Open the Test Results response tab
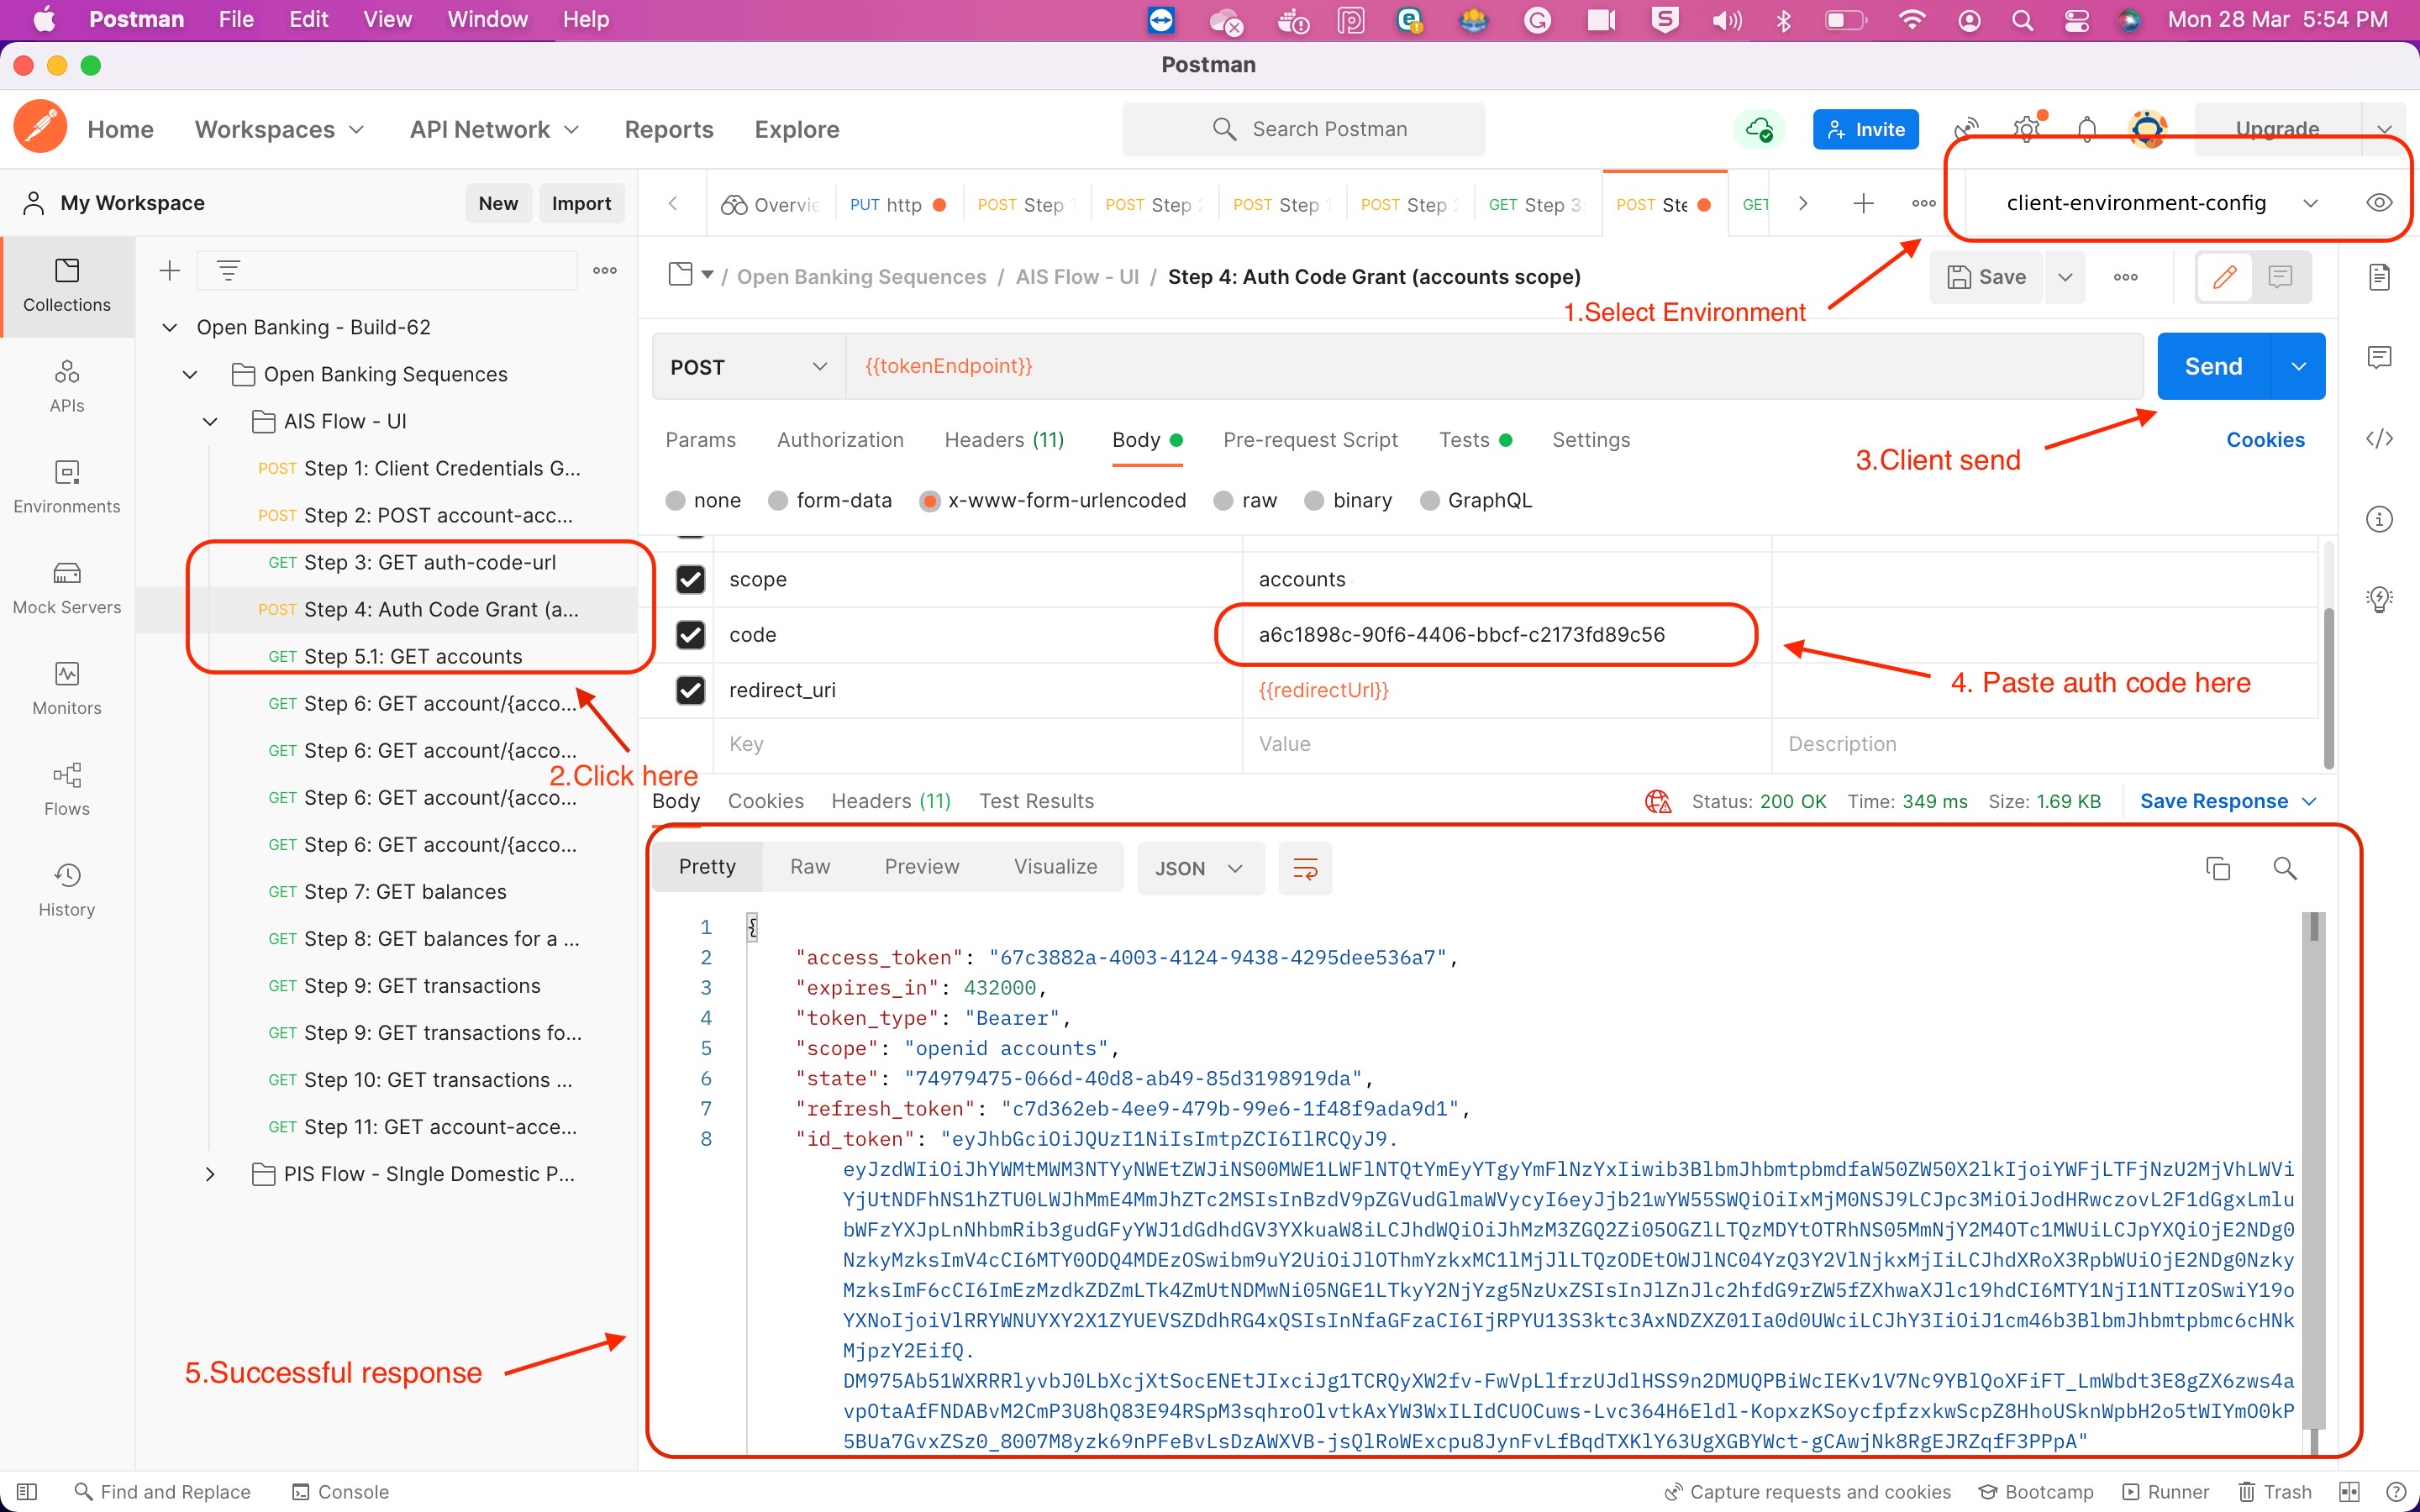The height and width of the screenshot is (1512, 2420). tap(1036, 801)
